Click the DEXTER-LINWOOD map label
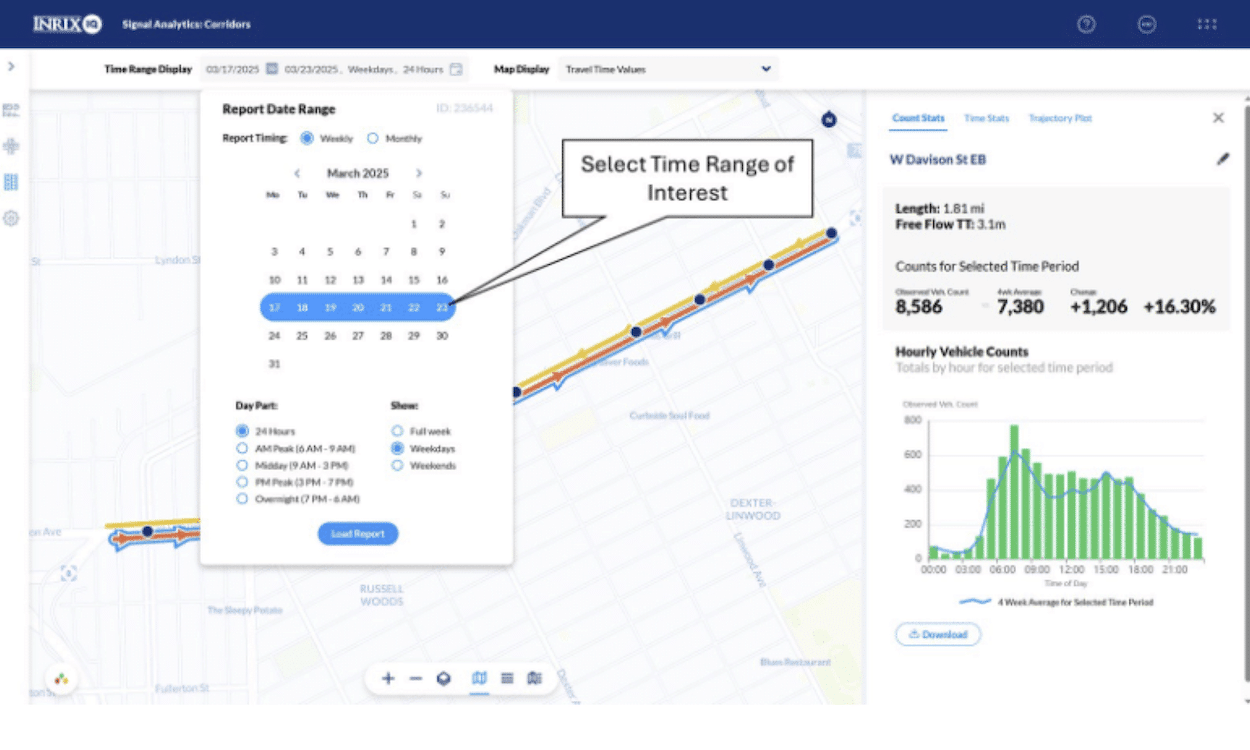This screenshot has height=750, width=1250. (753, 509)
